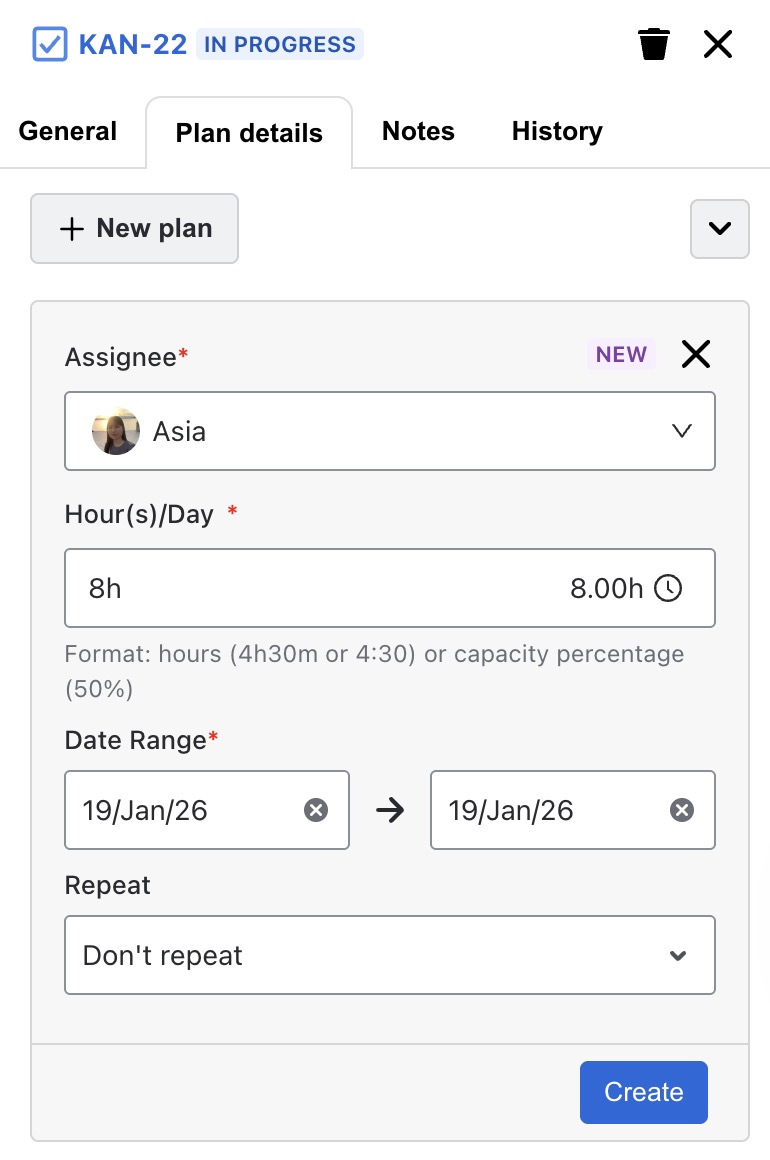Click Asia's avatar picture
The image size is (770, 1160).
pos(115,431)
